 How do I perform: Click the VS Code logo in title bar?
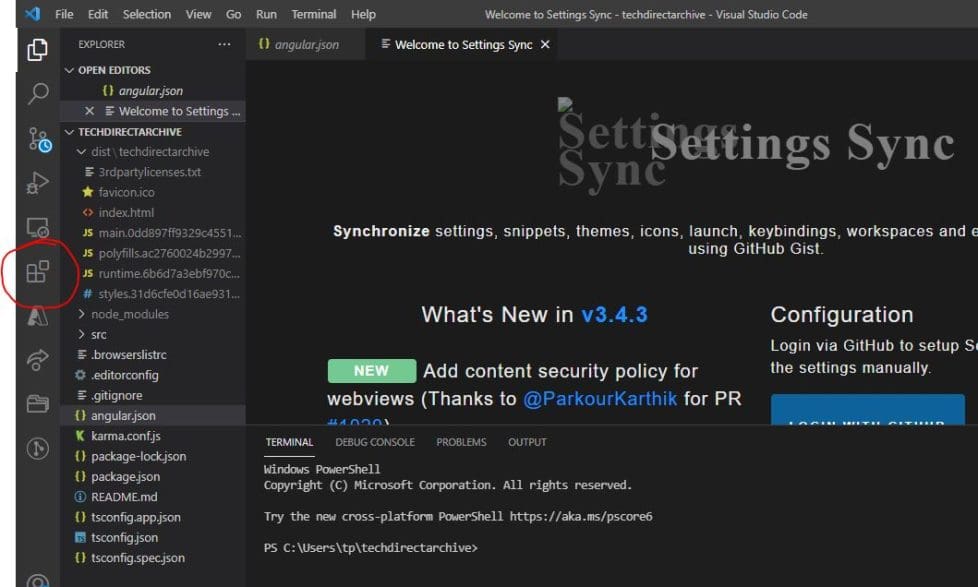coord(32,14)
